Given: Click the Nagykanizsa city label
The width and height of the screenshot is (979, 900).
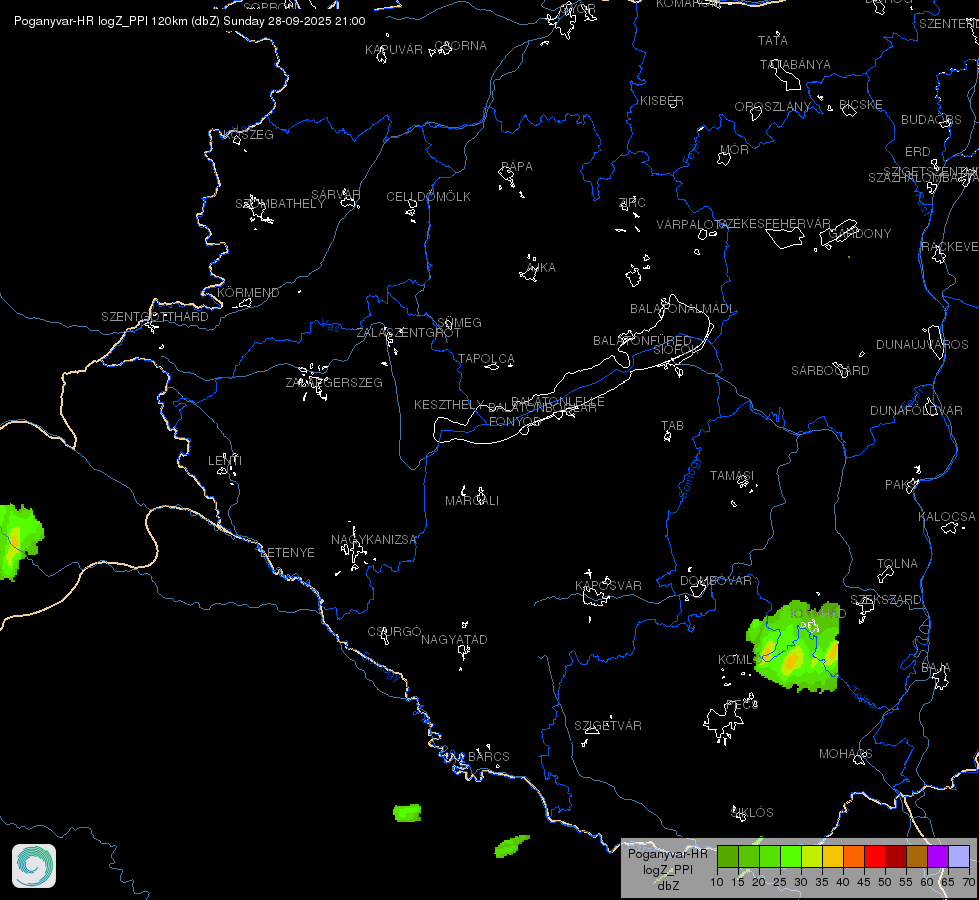Looking at the screenshot, I should pos(373,540).
